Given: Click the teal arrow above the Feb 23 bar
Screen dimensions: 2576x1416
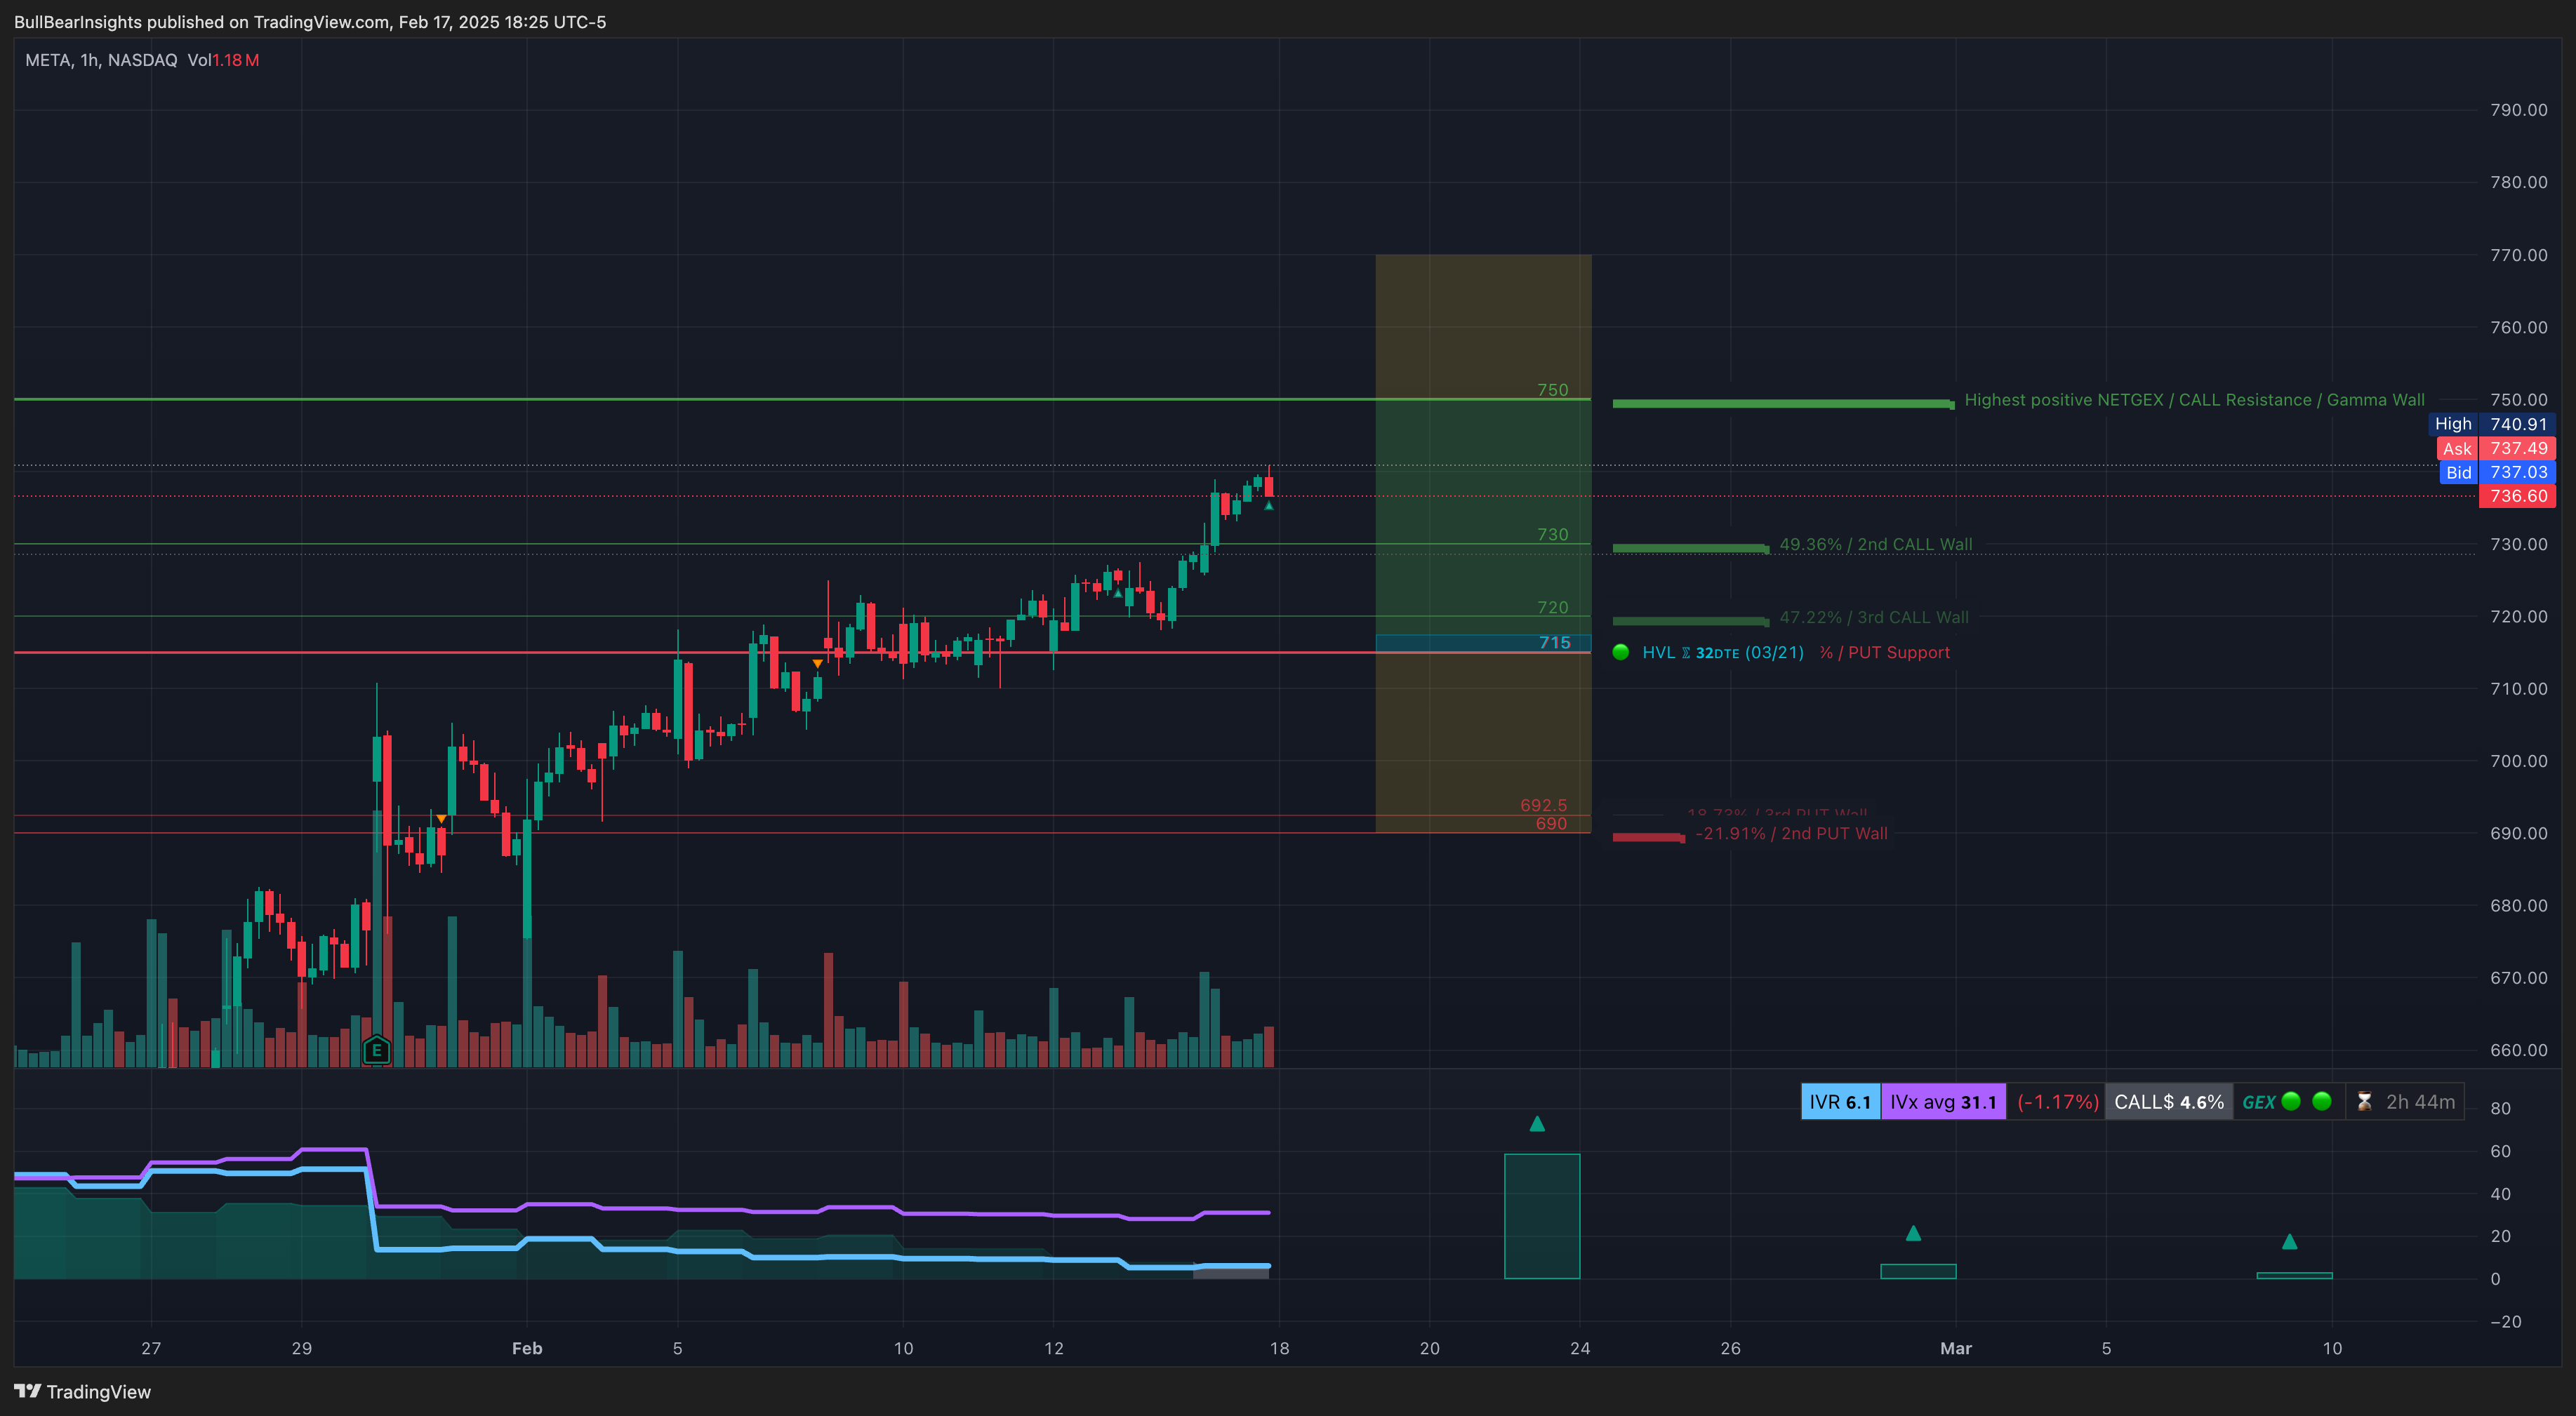Looking at the screenshot, I should [1537, 1124].
